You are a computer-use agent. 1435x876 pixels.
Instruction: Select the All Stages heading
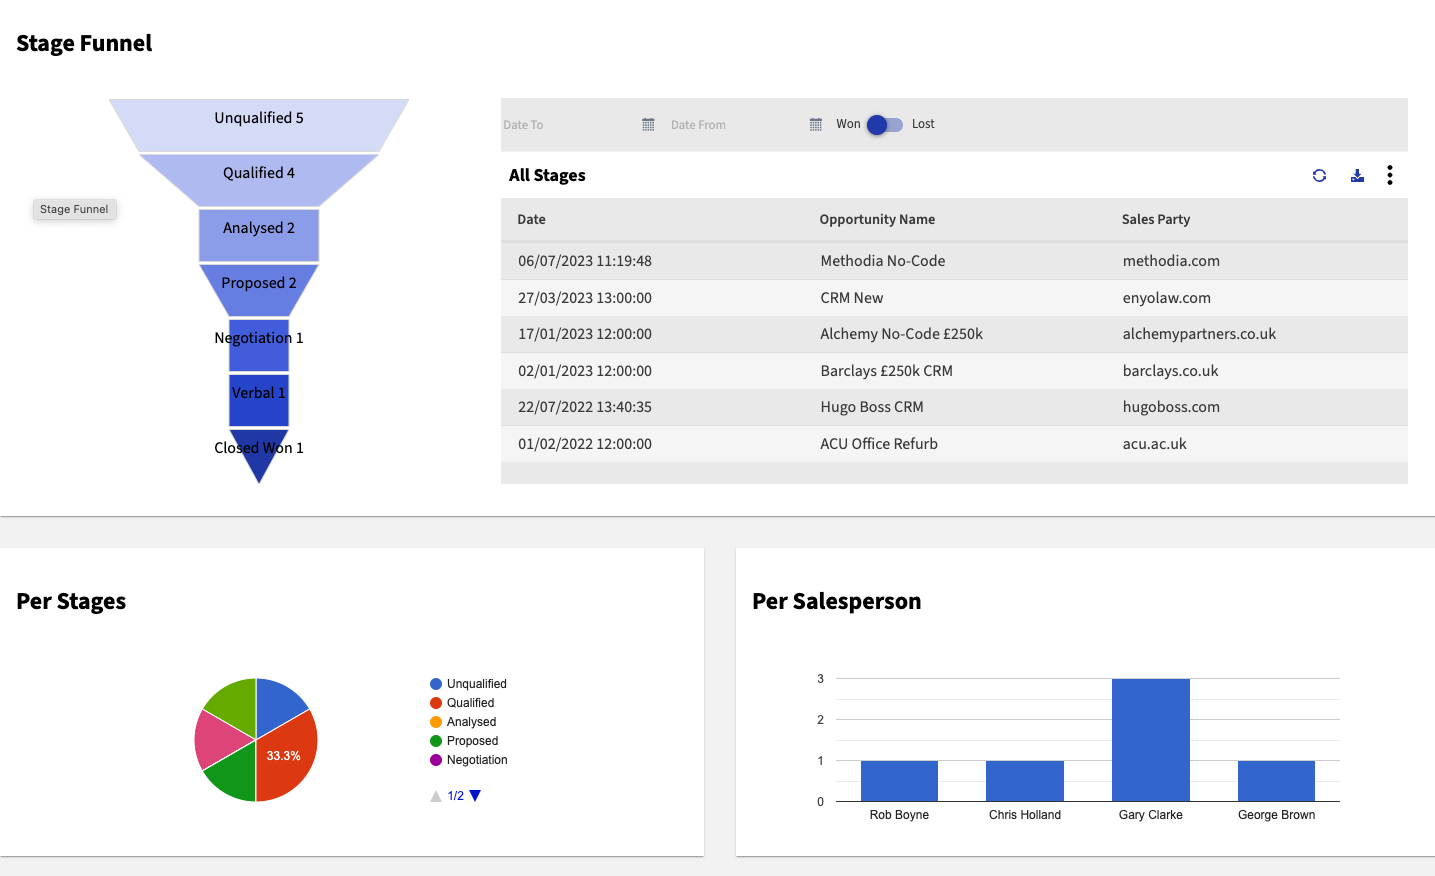[547, 175]
